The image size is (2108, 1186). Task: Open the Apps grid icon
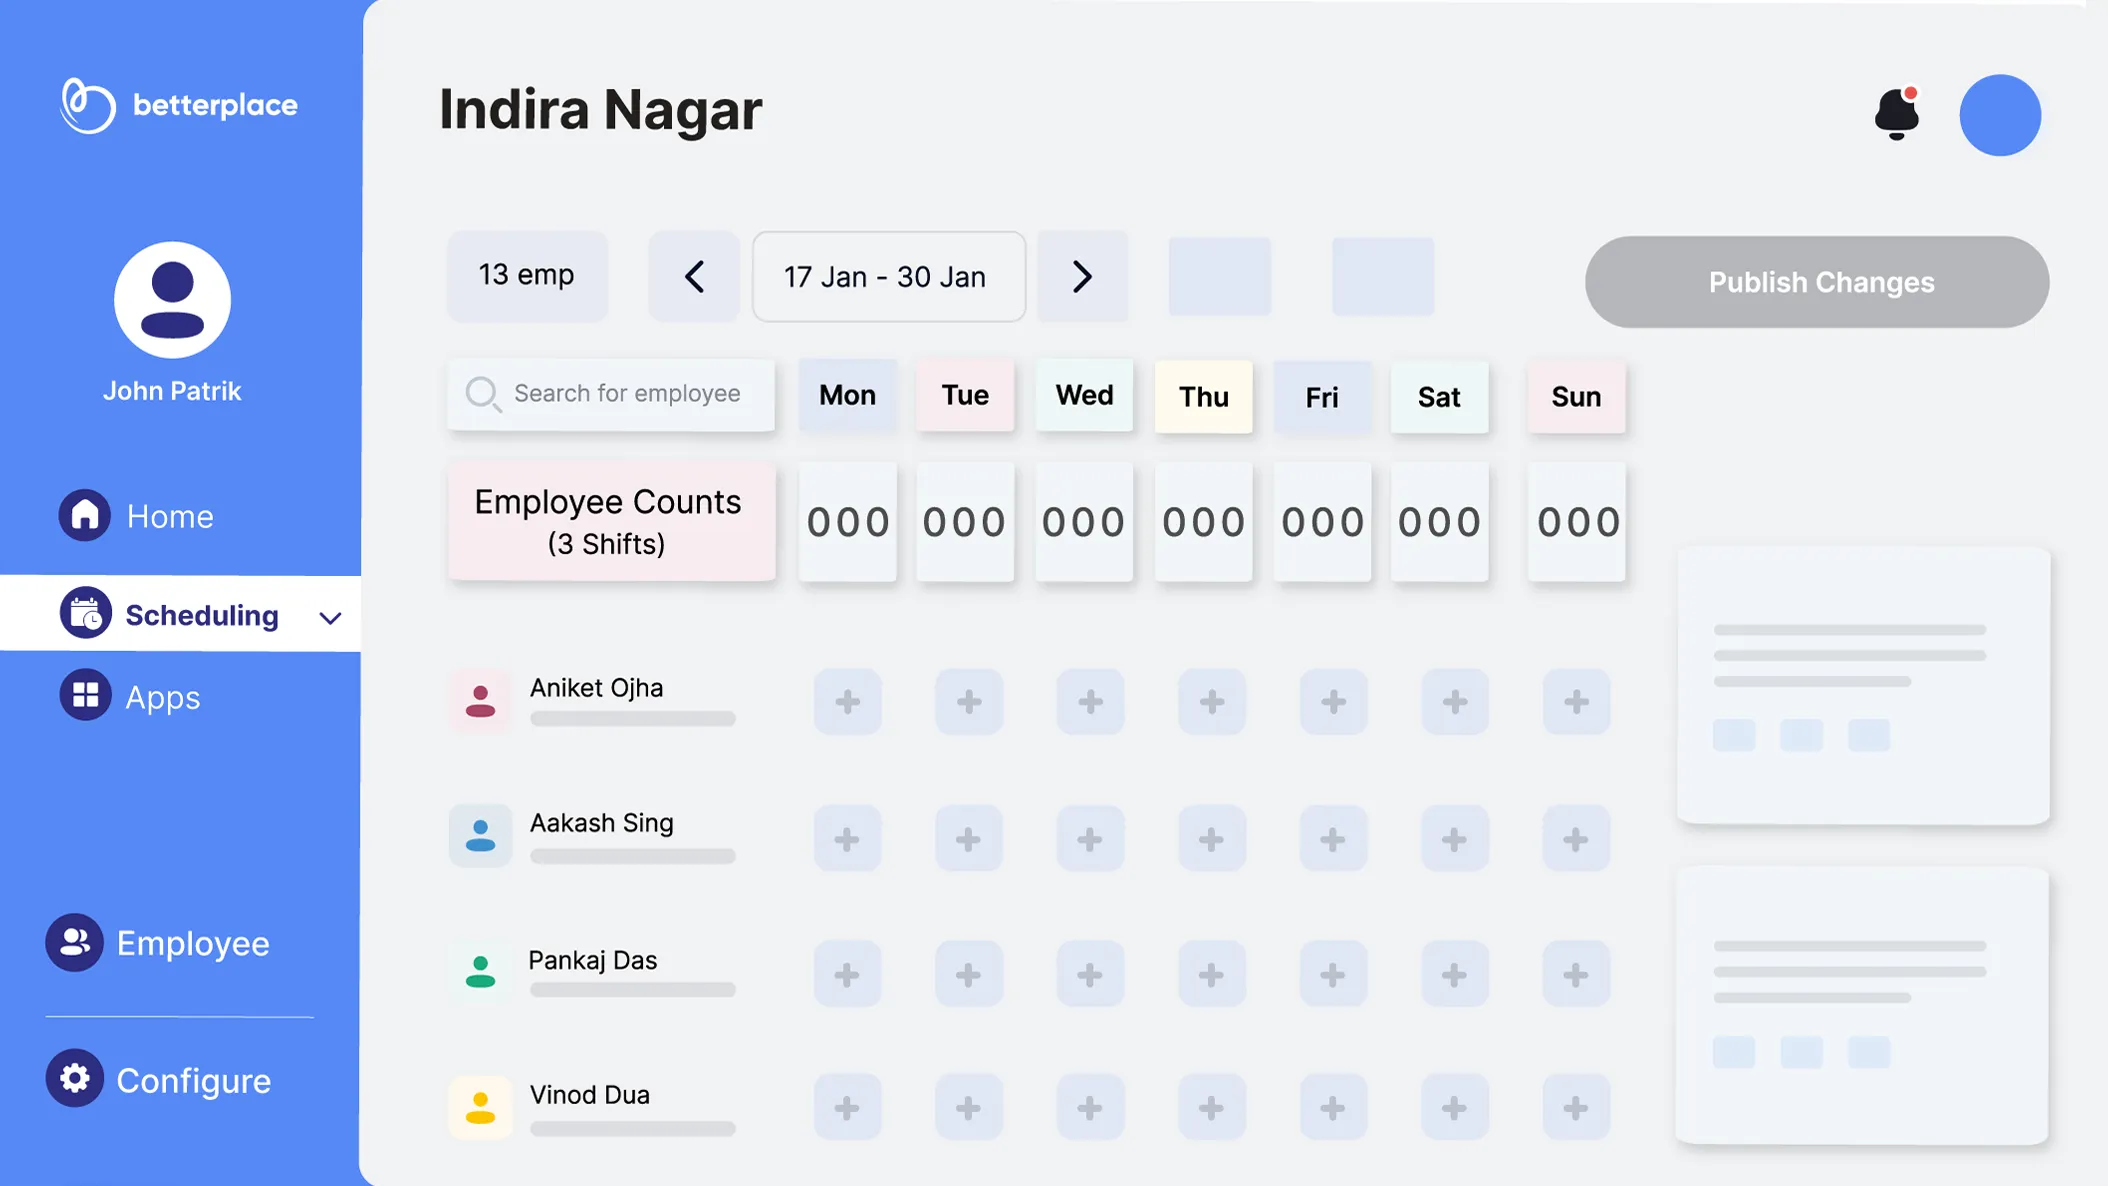pos(85,695)
